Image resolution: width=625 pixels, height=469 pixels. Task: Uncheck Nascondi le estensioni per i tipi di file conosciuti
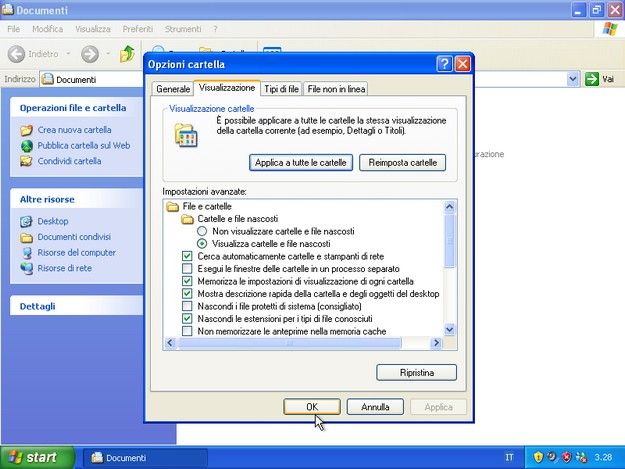pos(187,319)
